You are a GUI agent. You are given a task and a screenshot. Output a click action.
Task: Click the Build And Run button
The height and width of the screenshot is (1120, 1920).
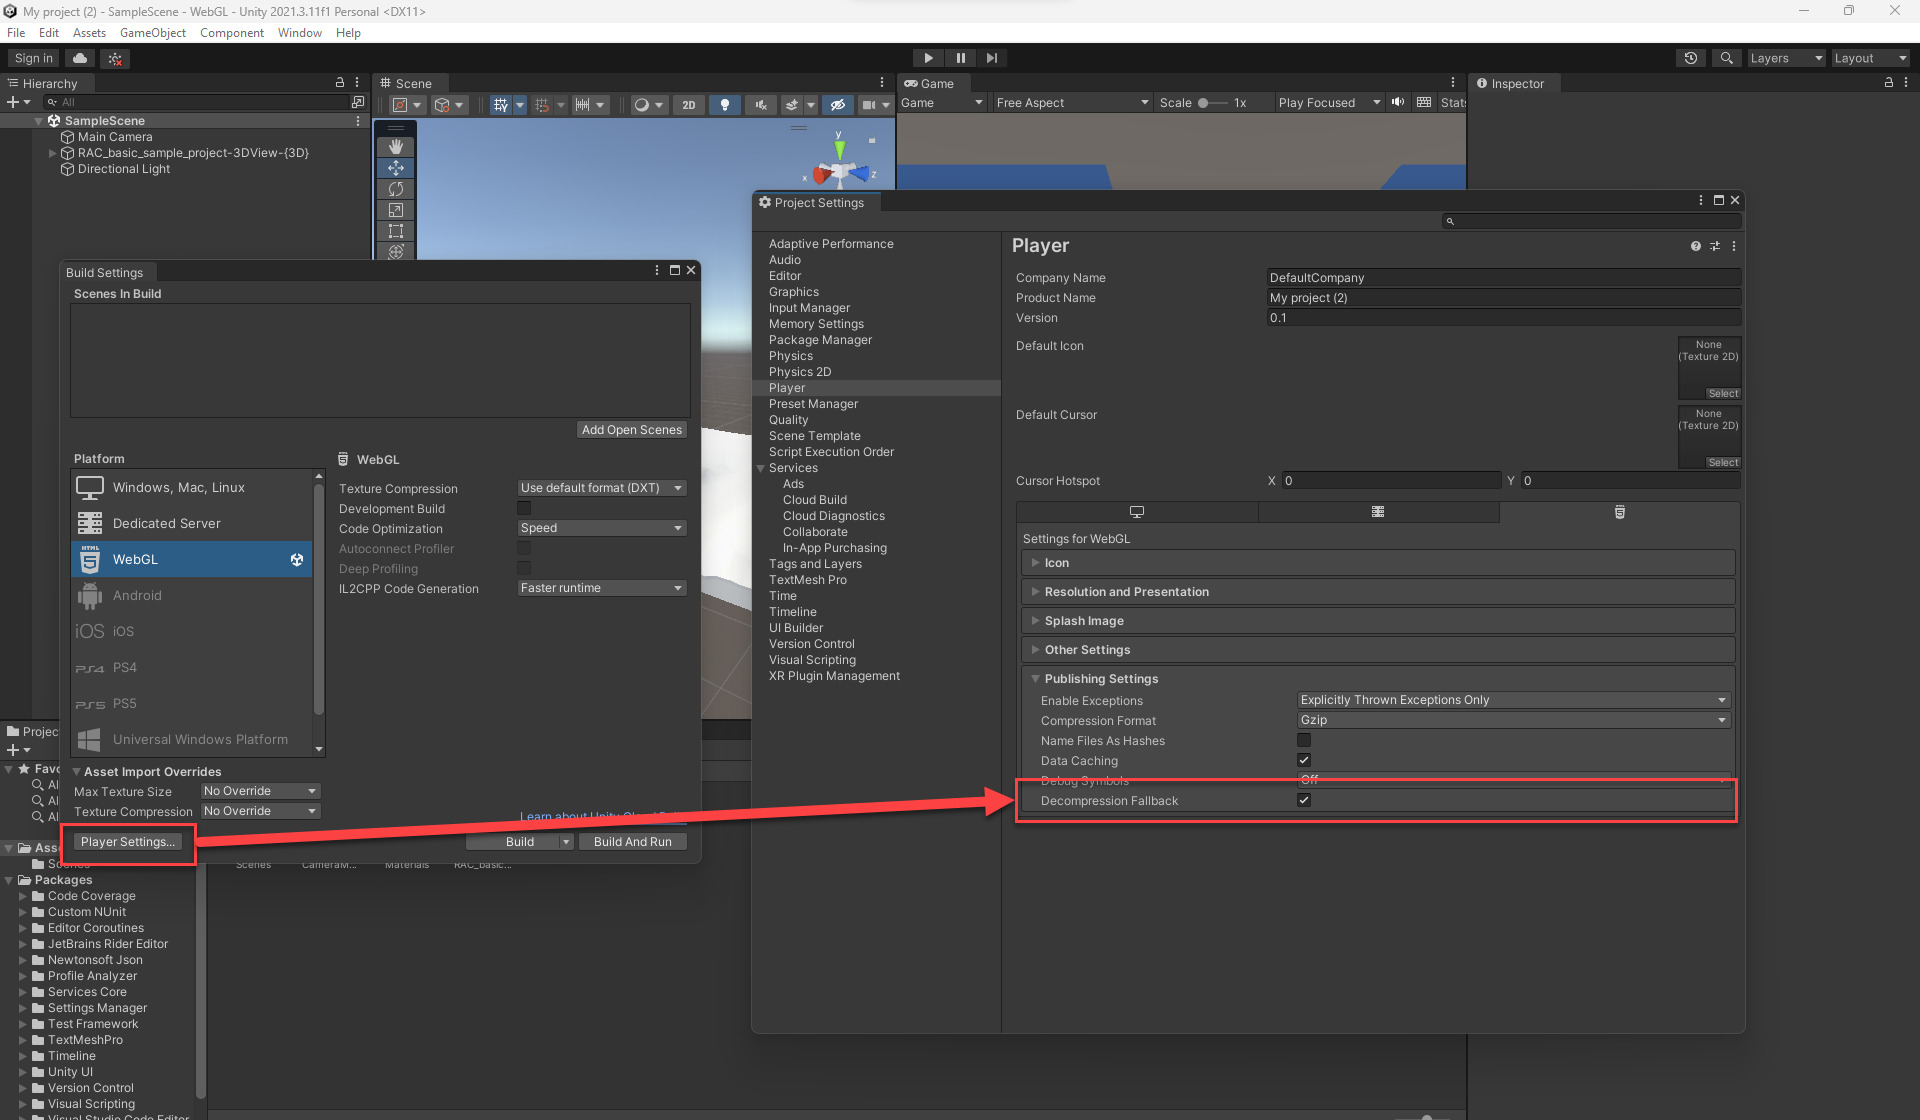[632, 841]
